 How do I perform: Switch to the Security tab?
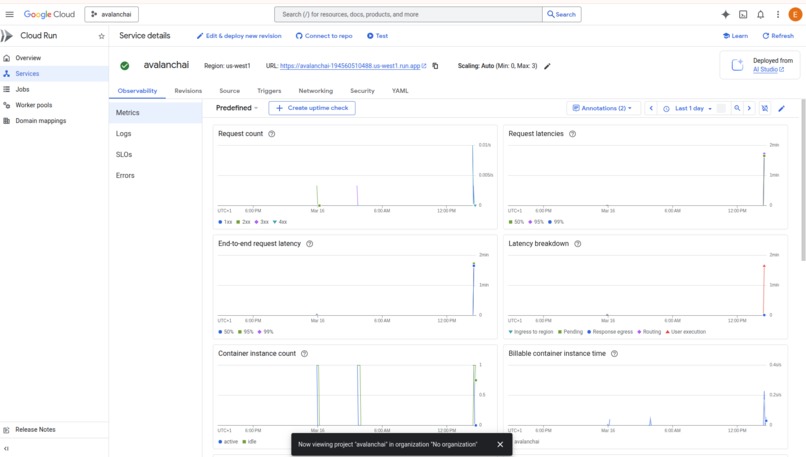click(x=362, y=91)
